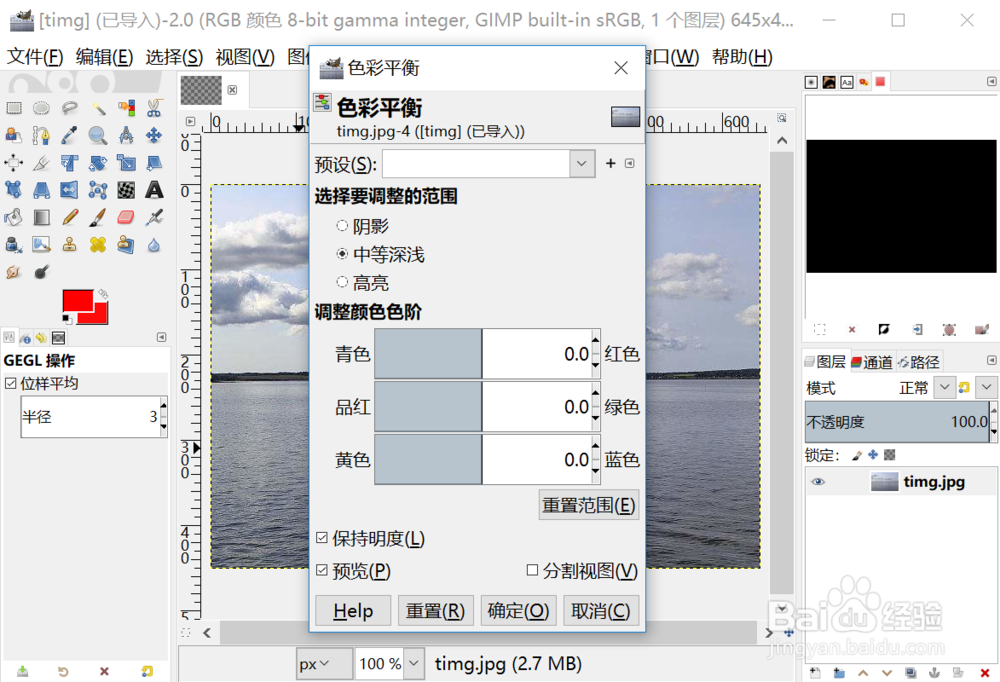Open the 预设 presets dropdown
The height and width of the screenshot is (682, 1000).
pyautogui.click(x=582, y=163)
